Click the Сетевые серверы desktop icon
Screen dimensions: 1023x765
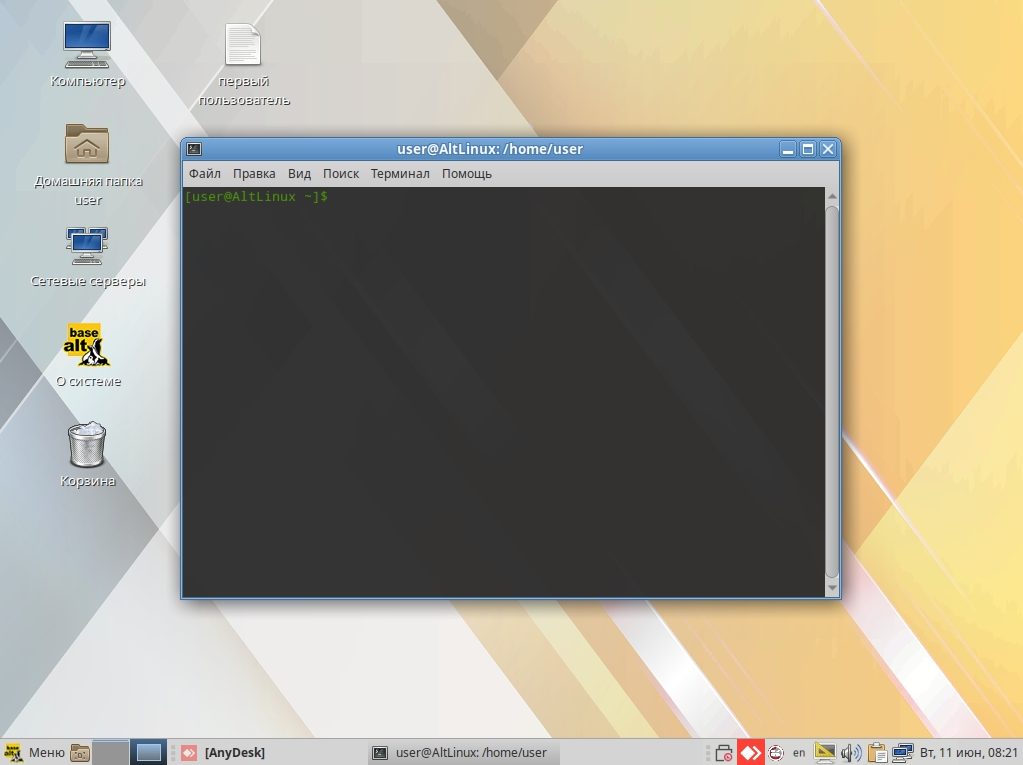pyautogui.click(x=87, y=245)
